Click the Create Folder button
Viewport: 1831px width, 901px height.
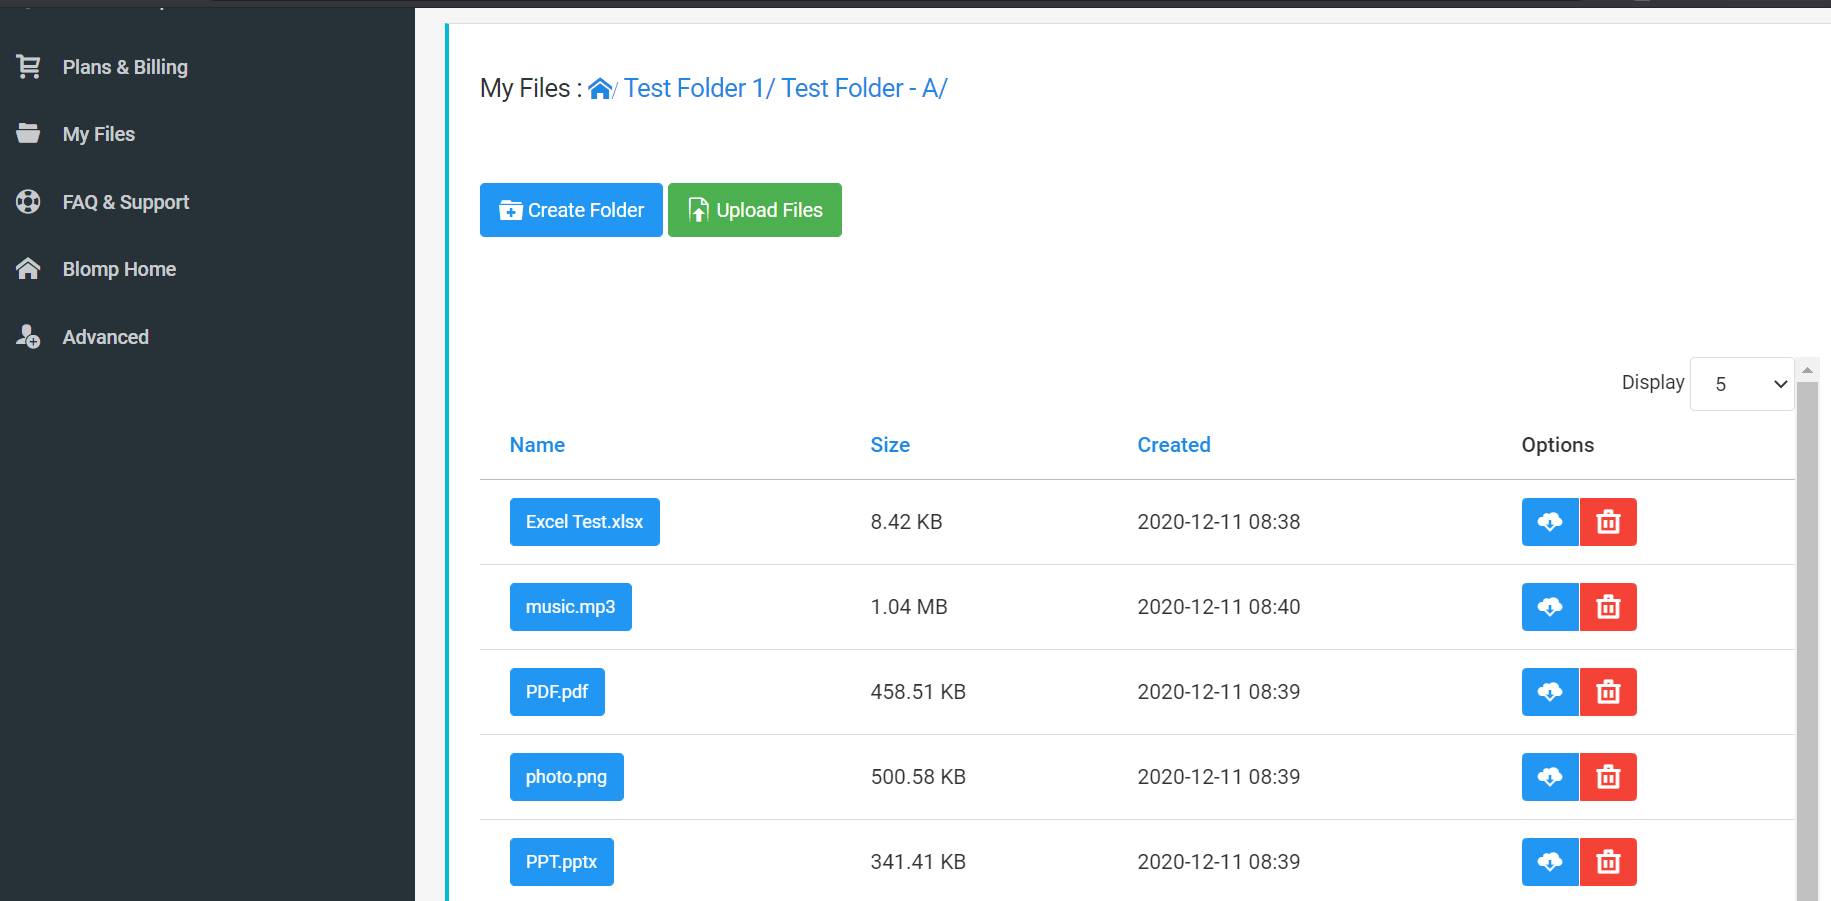click(x=571, y=210)
